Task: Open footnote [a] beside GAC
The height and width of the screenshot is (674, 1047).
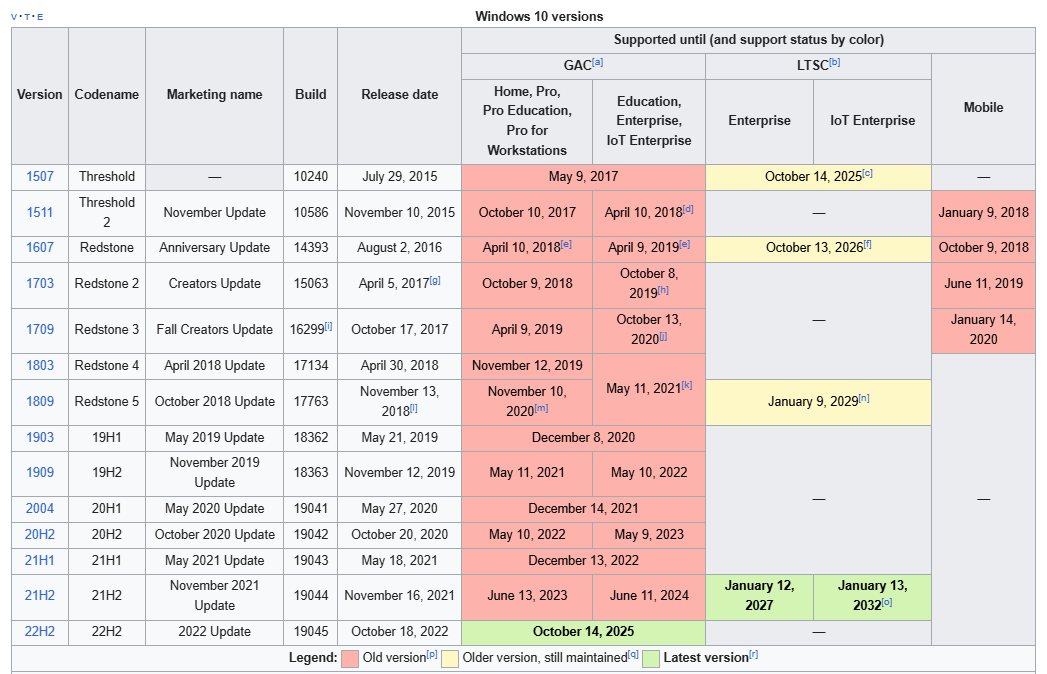Action: point(598,62)
